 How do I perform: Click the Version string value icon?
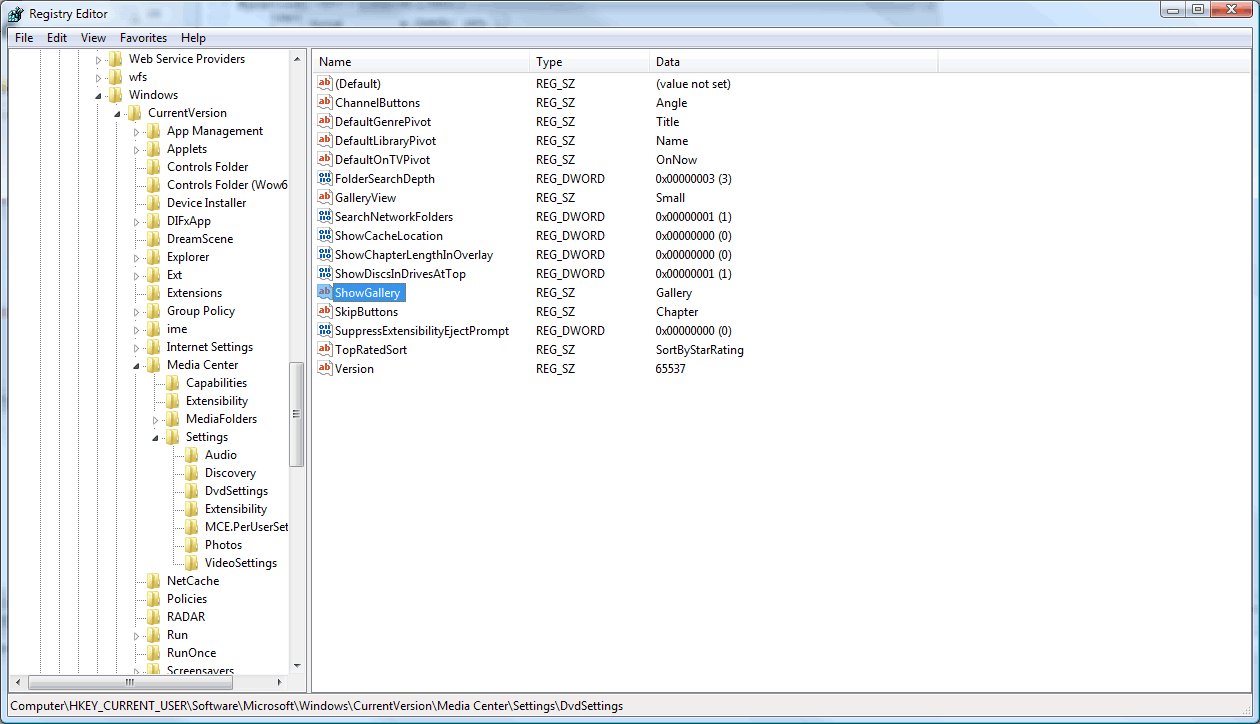[x=324, y=369]
